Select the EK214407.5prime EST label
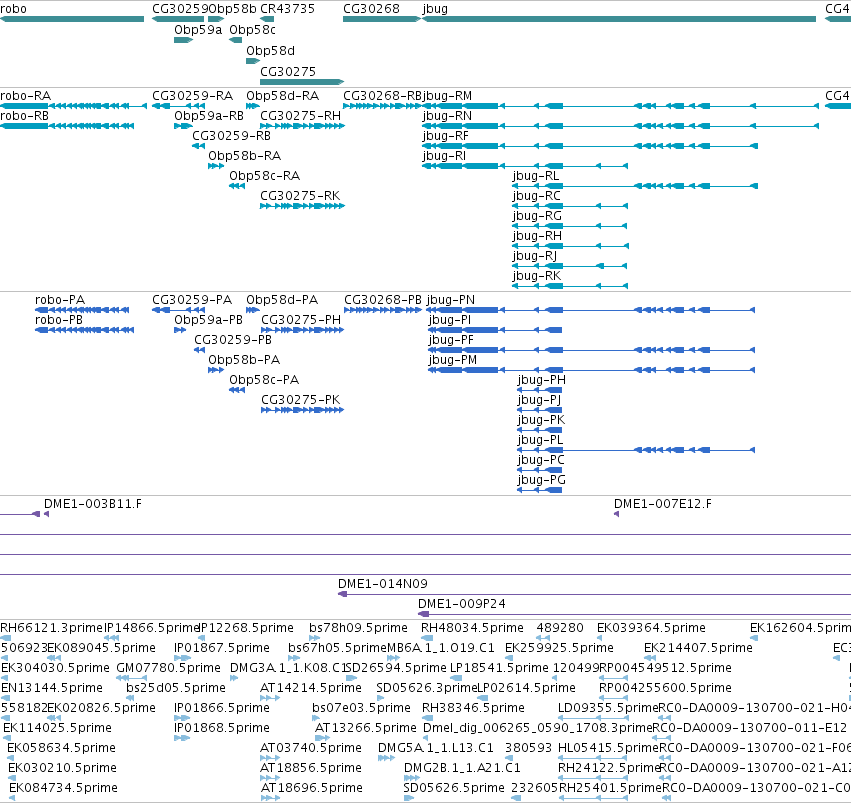This screenshot has width=851, height=803. (698, 648)
